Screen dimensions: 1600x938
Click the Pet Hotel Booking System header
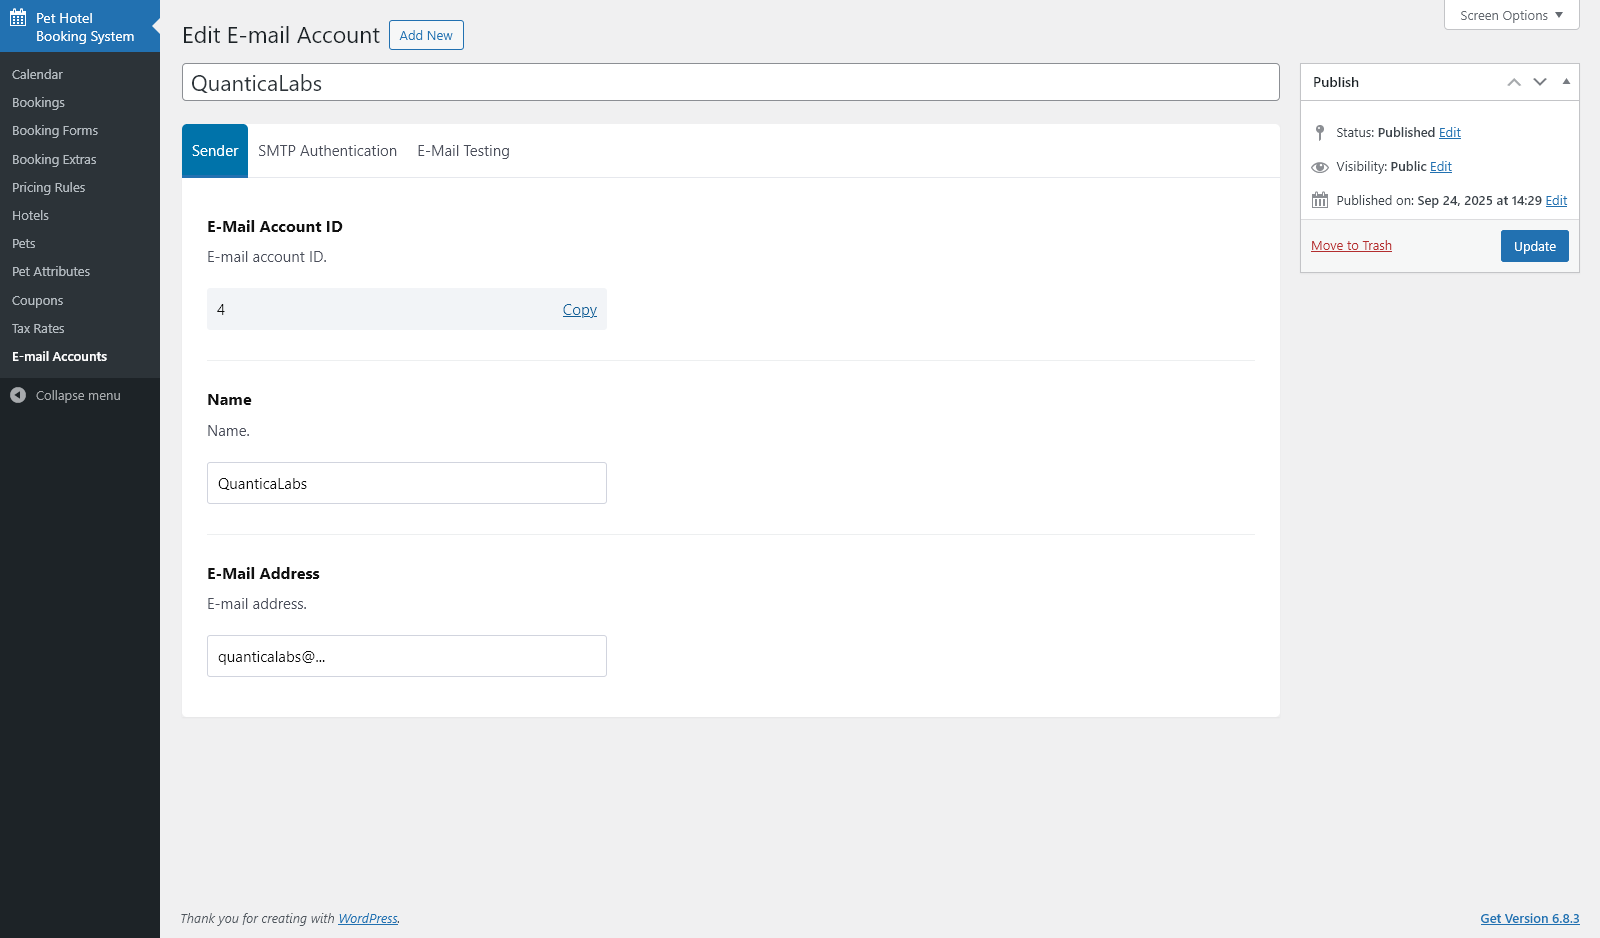pyautogui.click(x=80, y=27)
